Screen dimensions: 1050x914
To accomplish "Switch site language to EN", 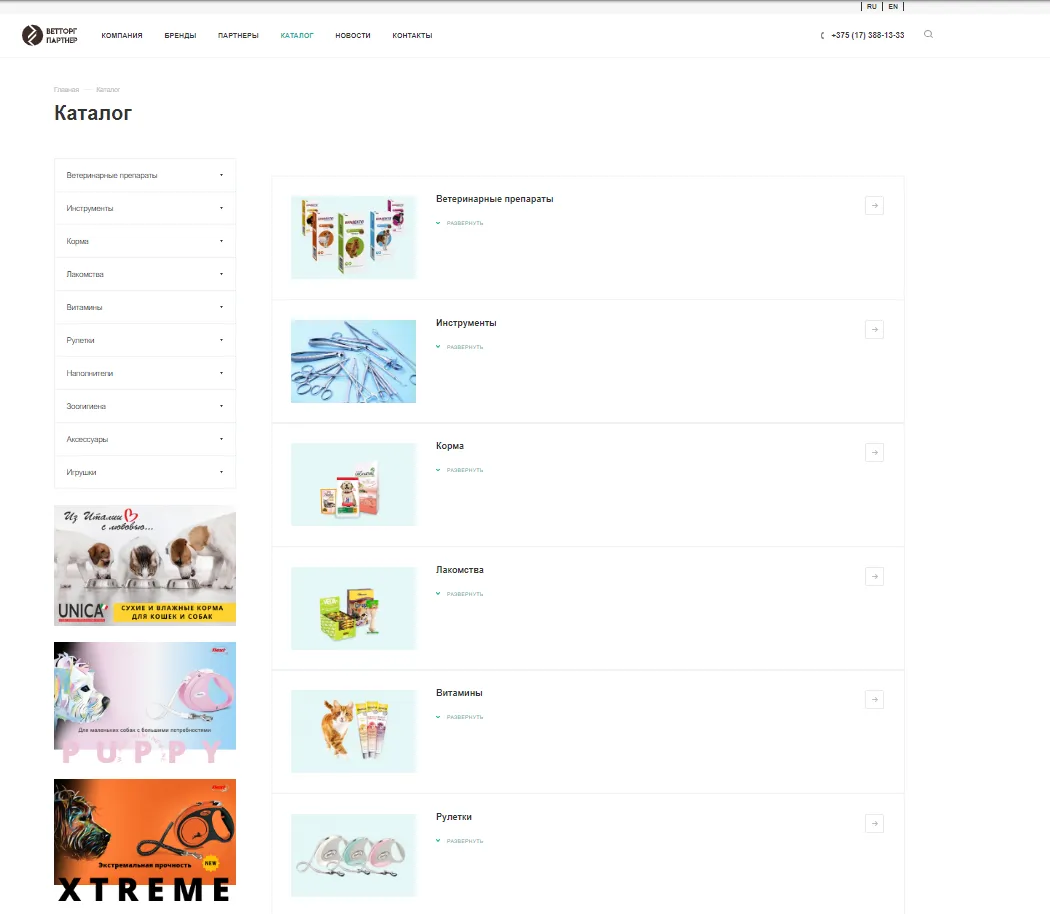I will pyautogui.click(x=893, y=6).
